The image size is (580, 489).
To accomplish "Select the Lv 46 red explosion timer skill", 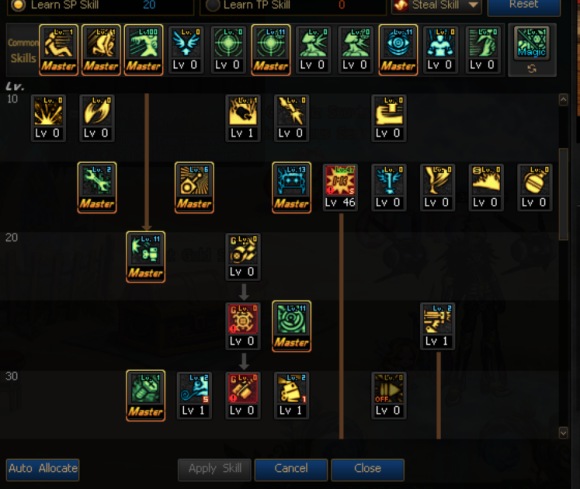I will pyautogui.click(x=340, y=187).
